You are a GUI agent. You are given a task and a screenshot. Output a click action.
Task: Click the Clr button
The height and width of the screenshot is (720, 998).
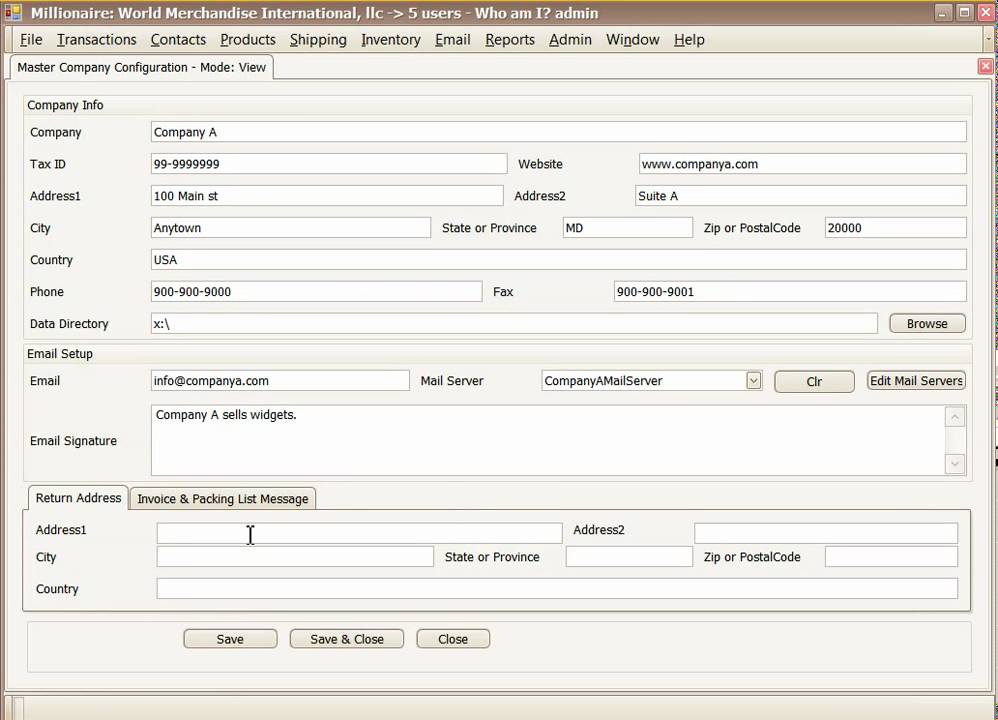pos(814,381)
